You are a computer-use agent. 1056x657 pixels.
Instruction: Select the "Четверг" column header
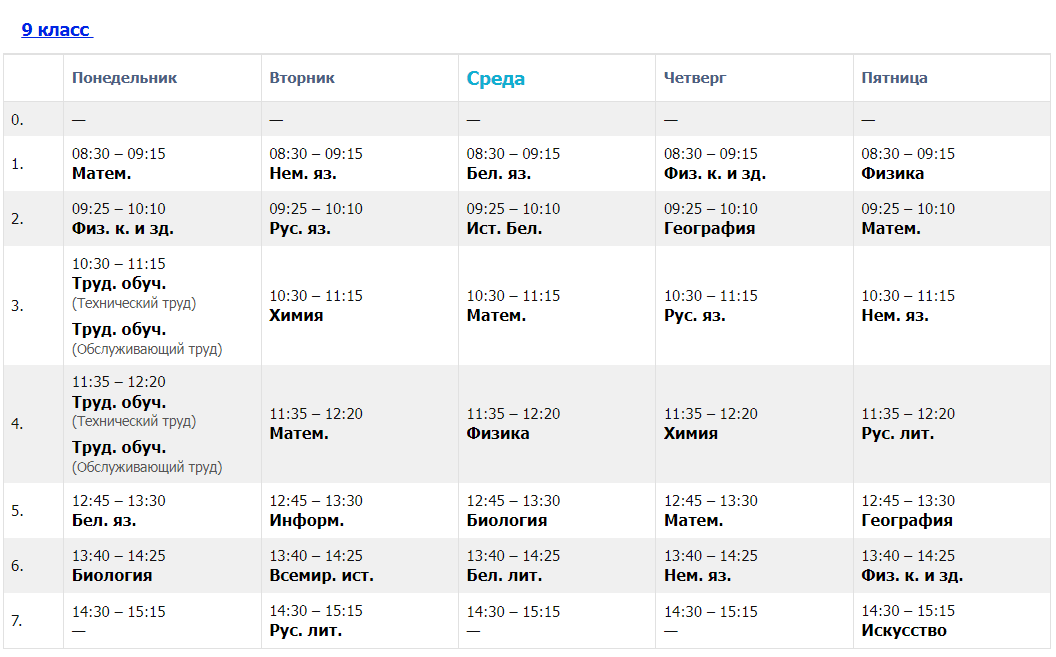(695, 78)
